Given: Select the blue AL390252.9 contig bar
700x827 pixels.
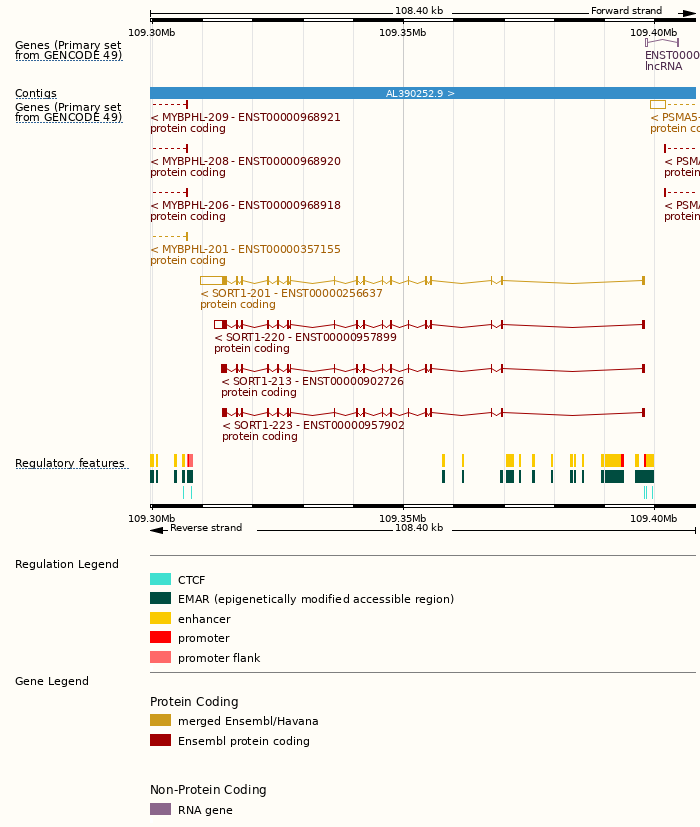Looking at the screenshot, I should 420,94.
